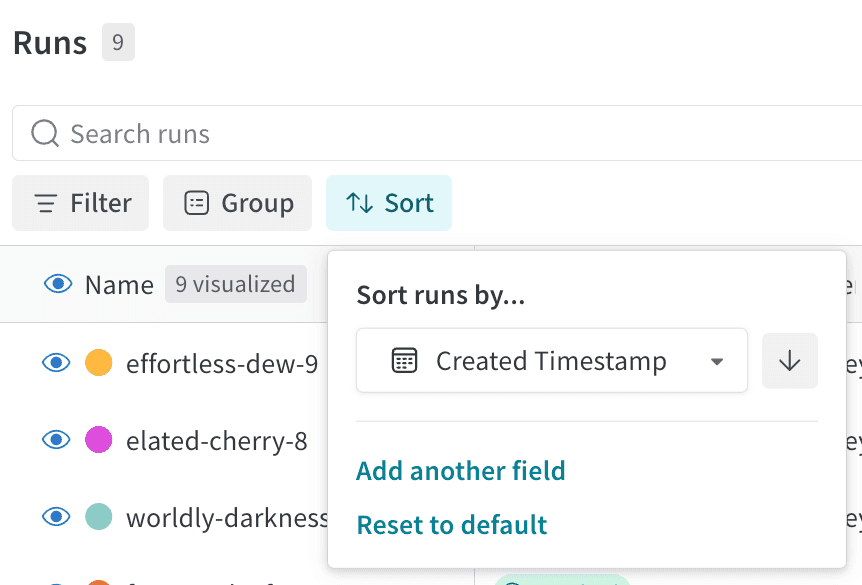The height and width of the screenshot is (585, 862).
Task: Hide the effortless-dew-9 run
Action: point(56,363)
